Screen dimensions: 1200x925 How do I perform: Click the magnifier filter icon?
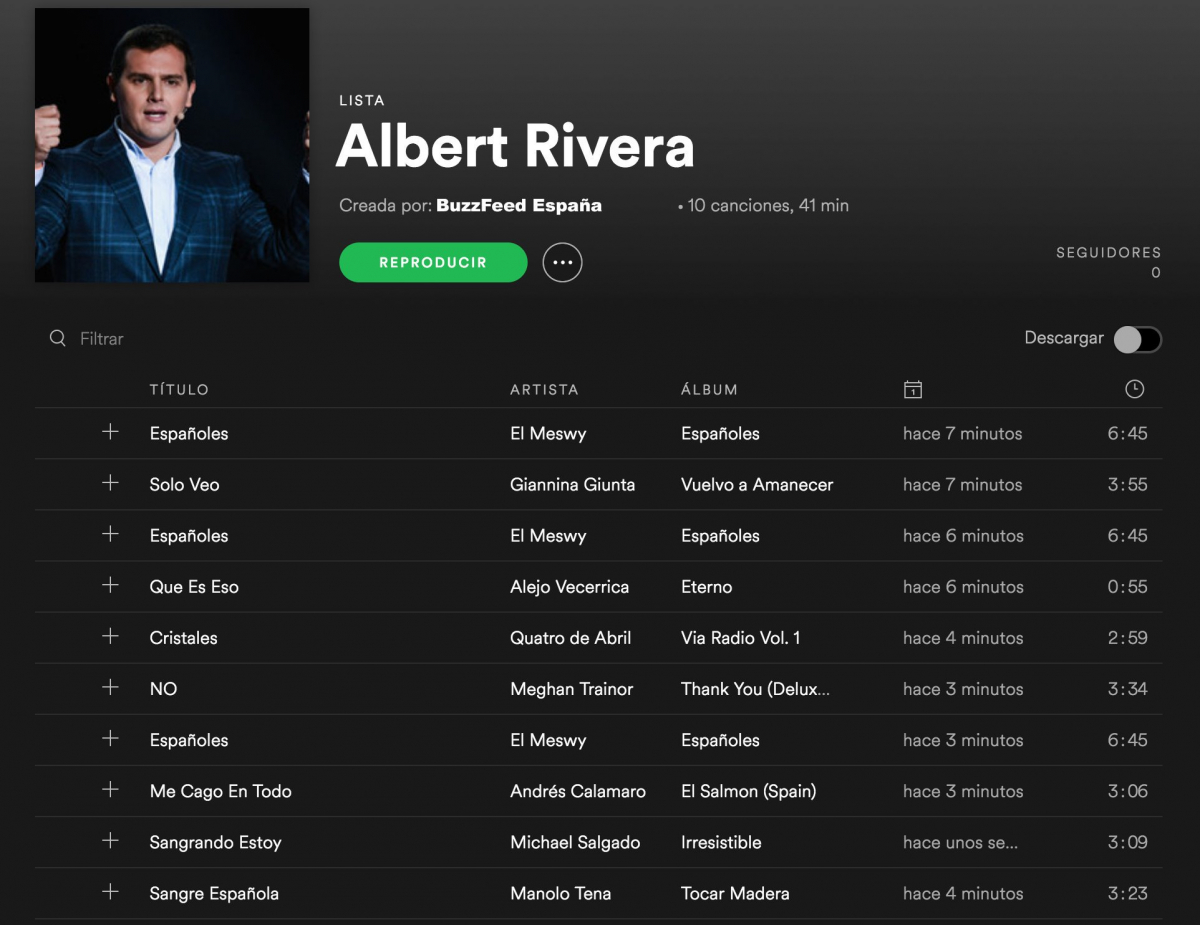58,338
